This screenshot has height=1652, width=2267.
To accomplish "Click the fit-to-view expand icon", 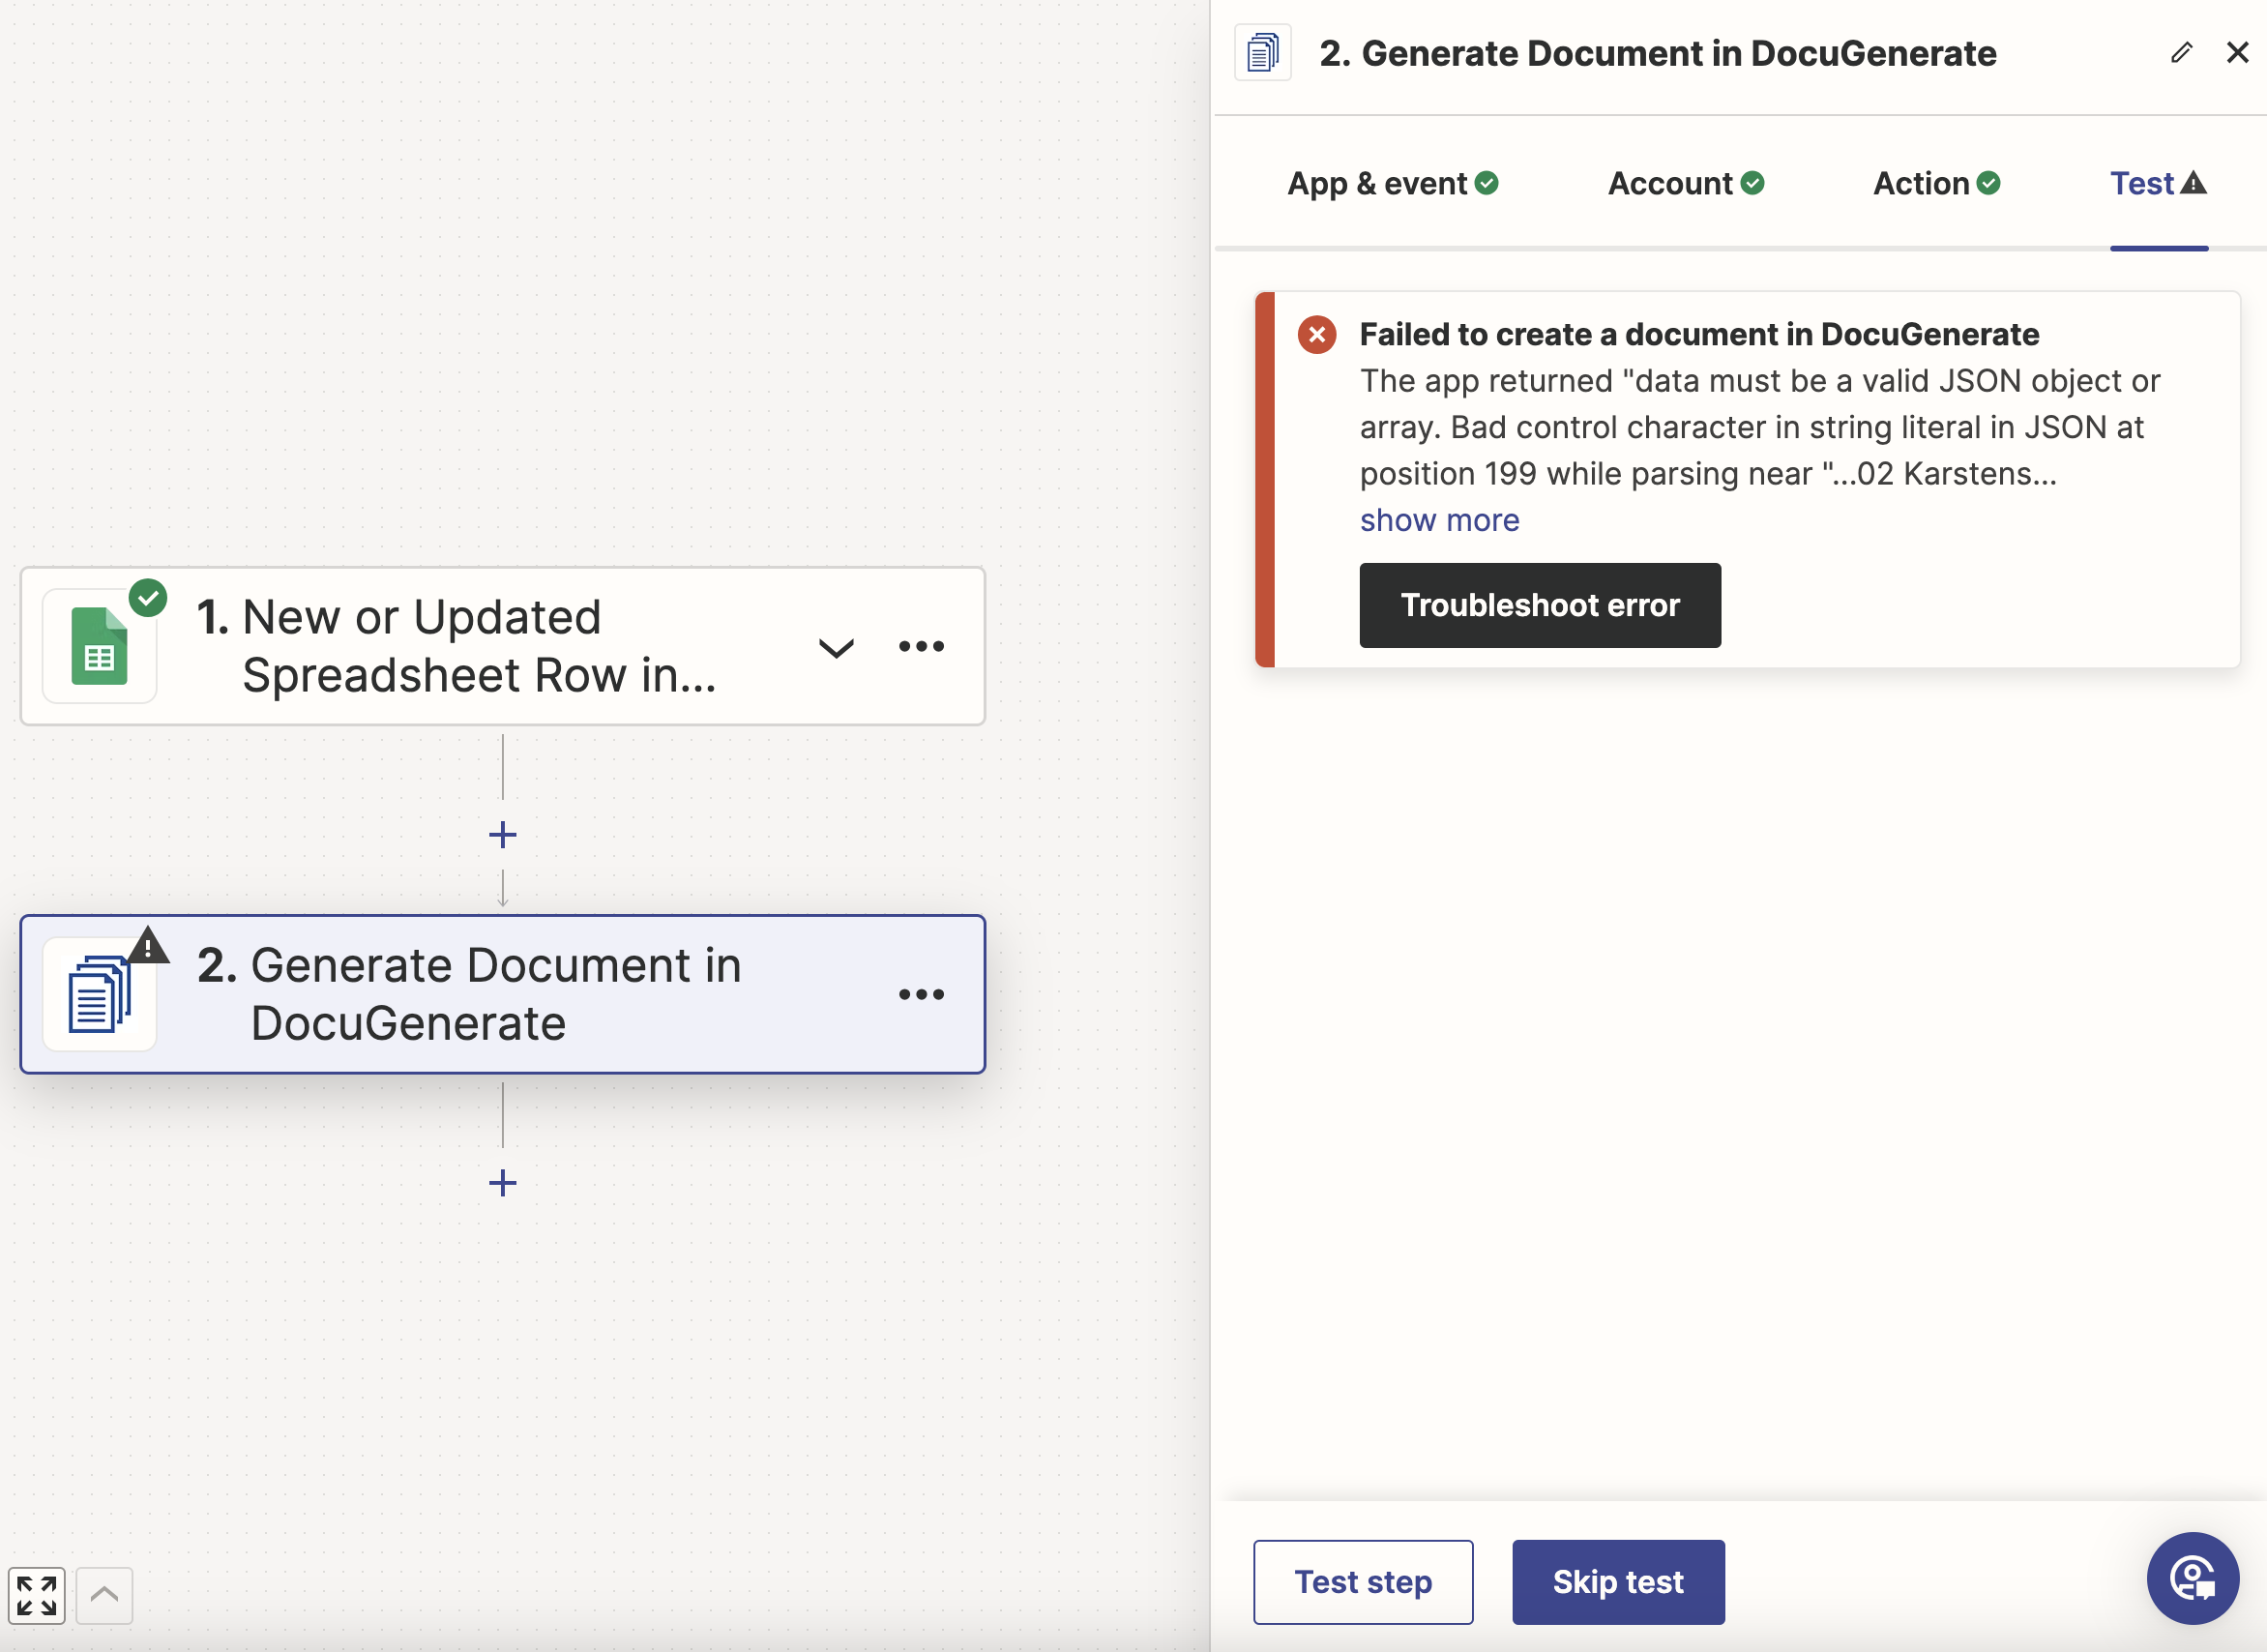I will click(37, 1595).
